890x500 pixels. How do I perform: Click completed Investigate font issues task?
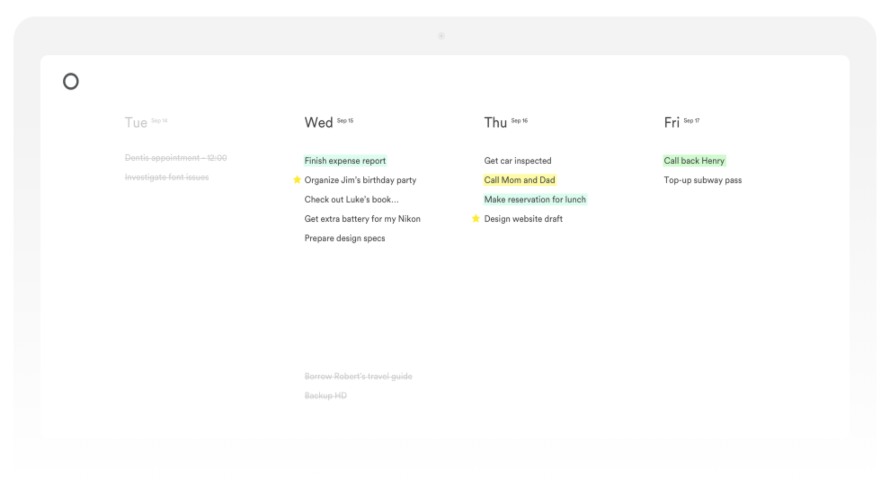pyautogui.click(x=166, y=177)
